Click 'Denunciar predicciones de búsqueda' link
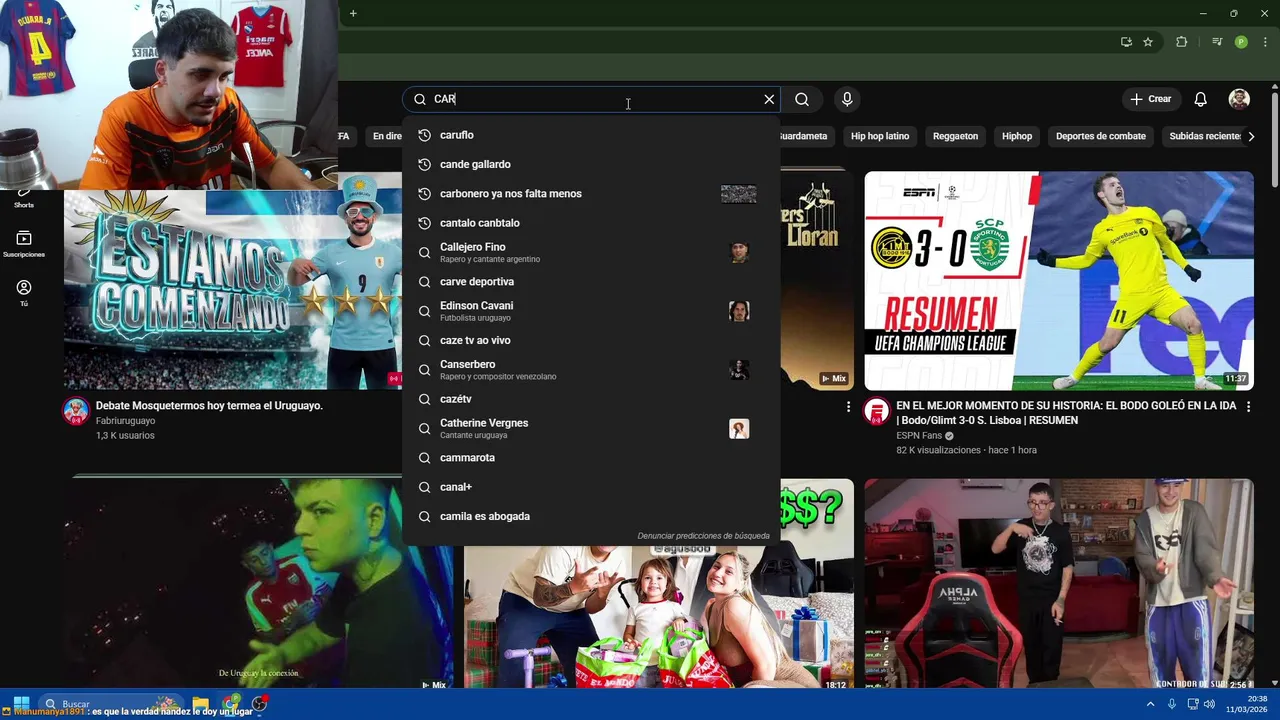Viewport: 1280px width, 720px height. (703, 536)
